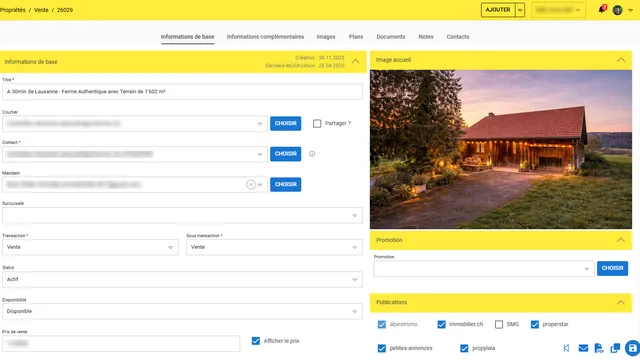
Task: Open the Plans tab
Action: pyautogui.click(x=356, y=37)
